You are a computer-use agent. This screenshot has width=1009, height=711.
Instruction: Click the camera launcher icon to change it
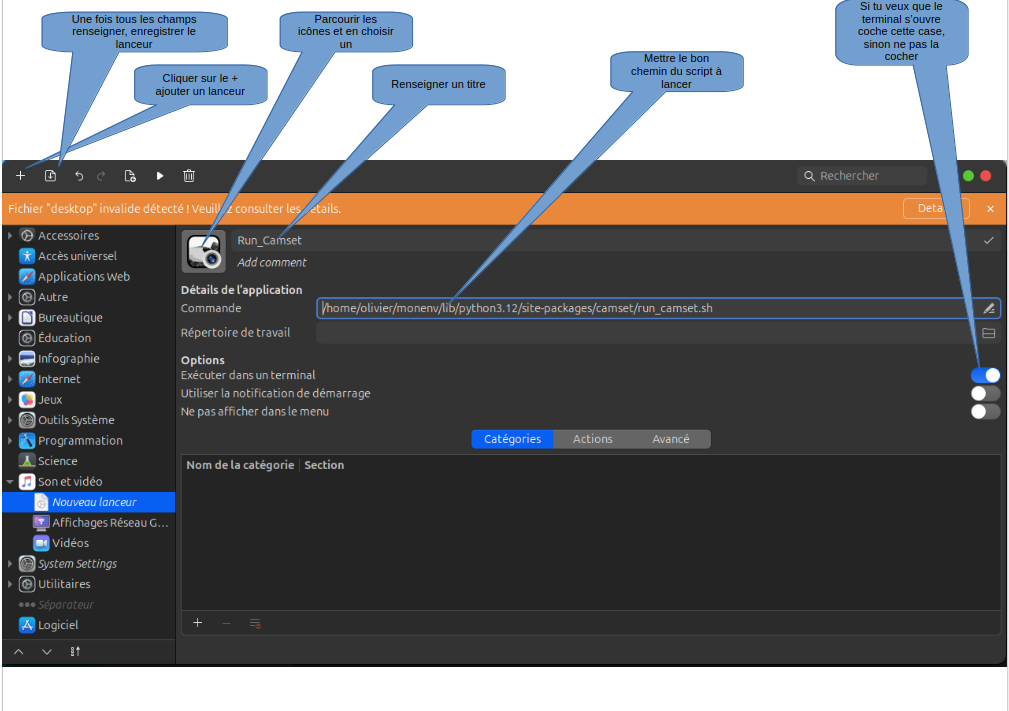coord(204,252)
